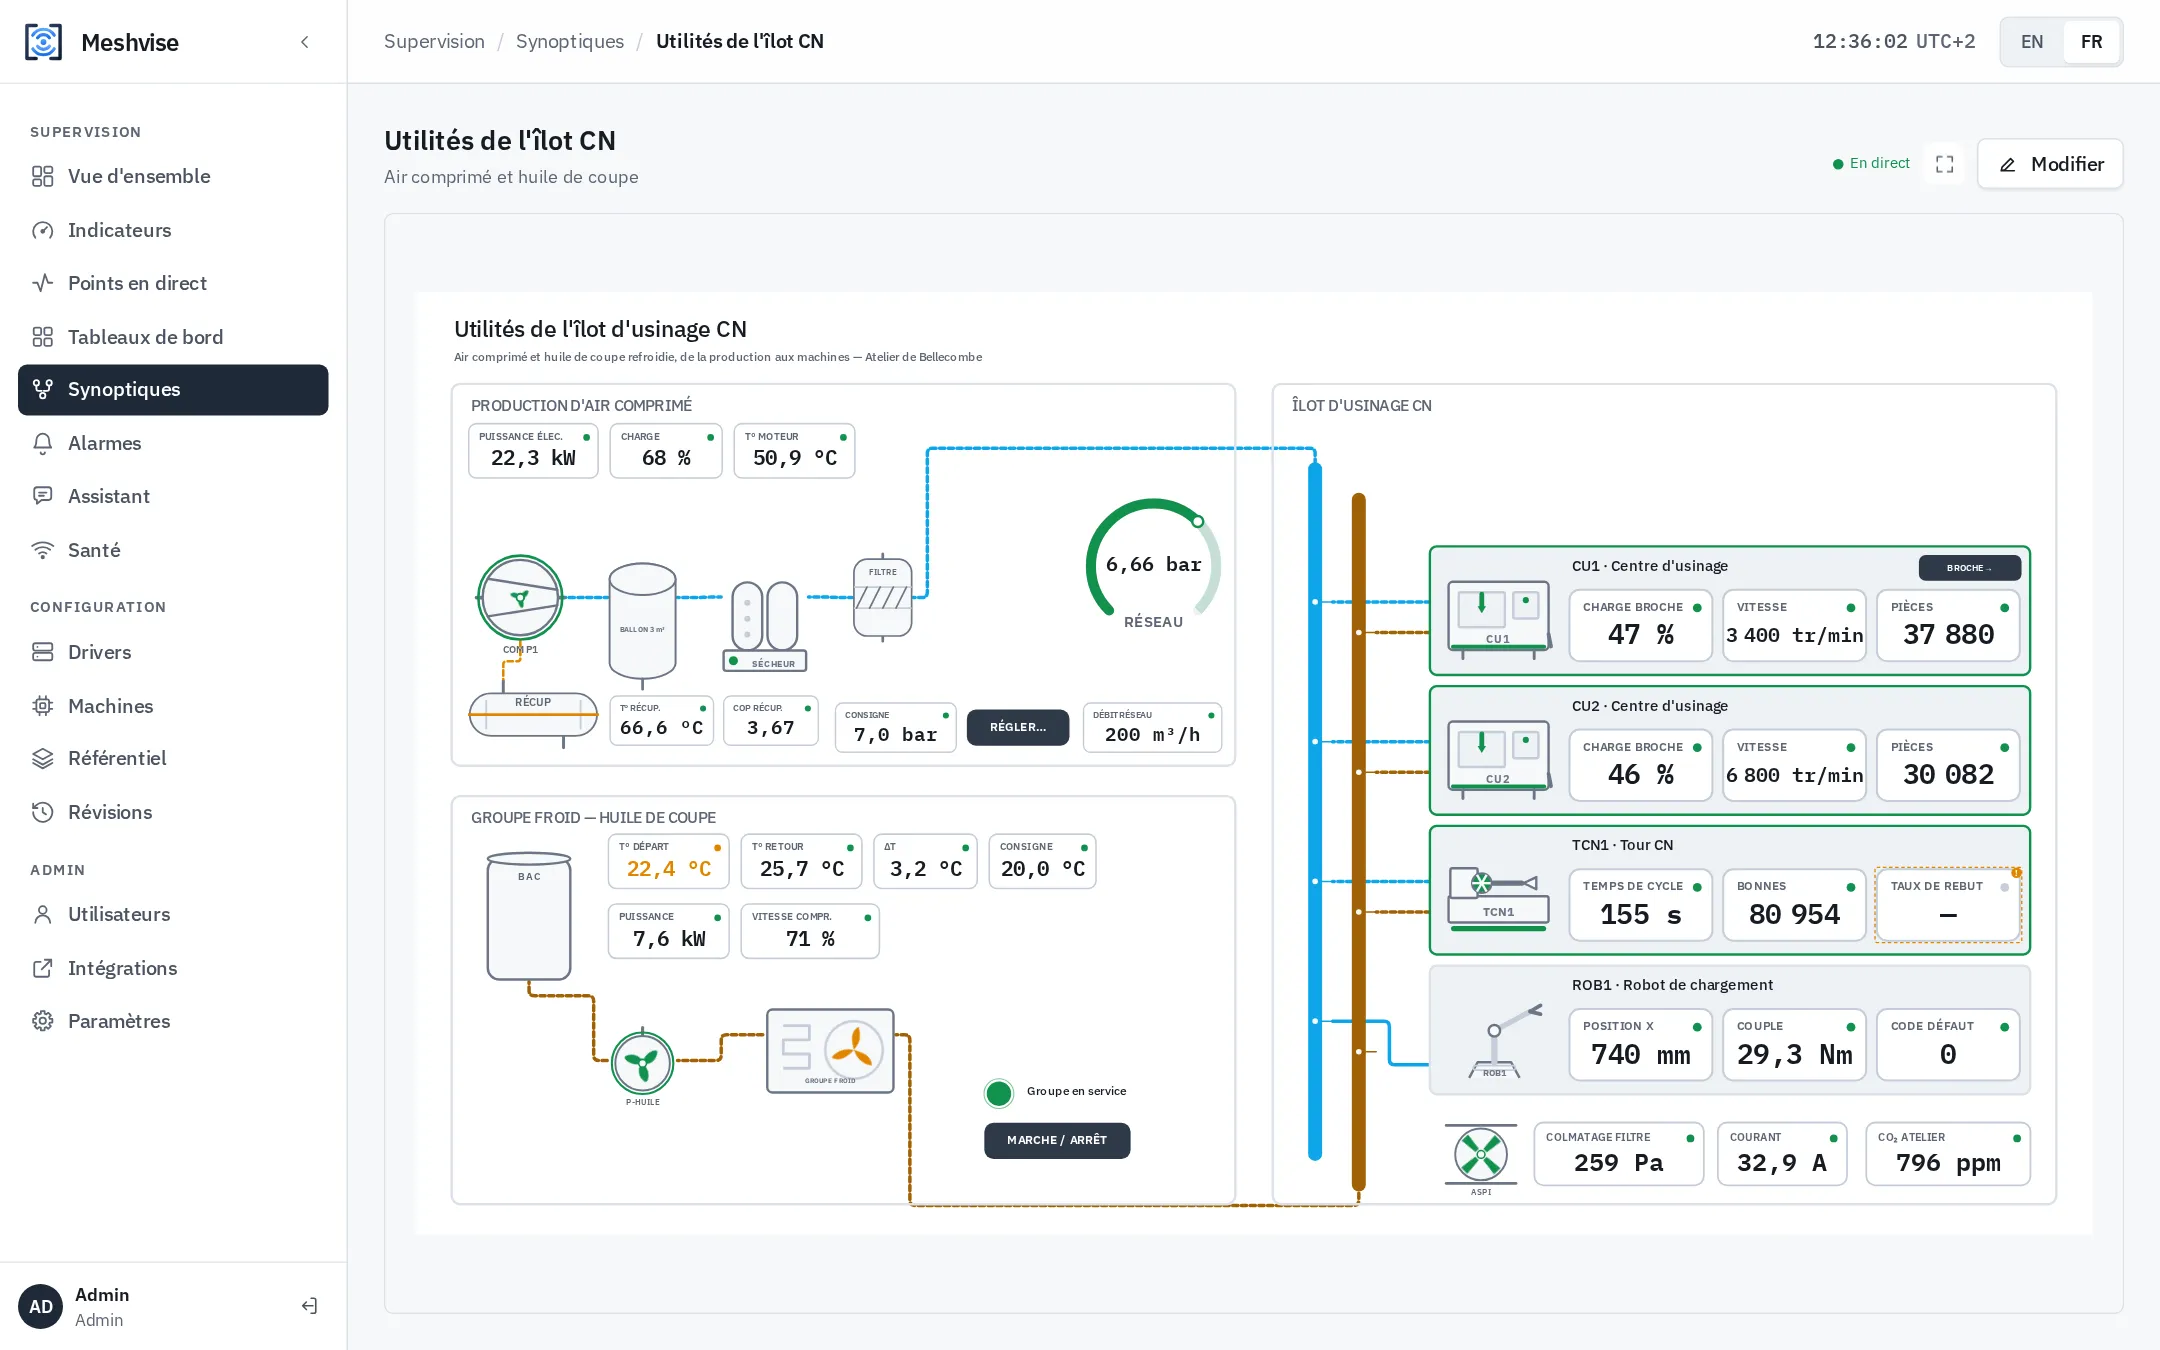This screenshot has height=1350, width=2160.
Task: Click the Intégrations external link icon
Action: 42,968
